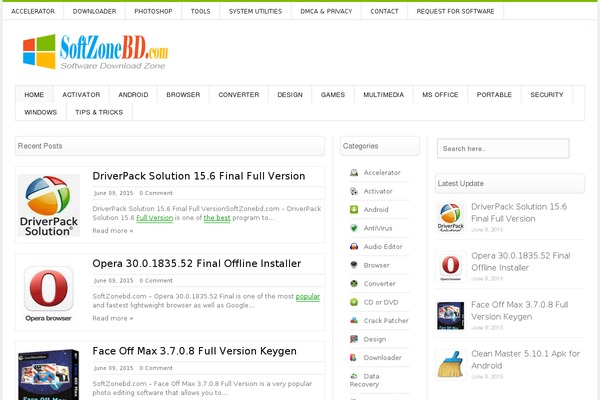Open Latest Update DriverPack Solution link

[519, 212]
